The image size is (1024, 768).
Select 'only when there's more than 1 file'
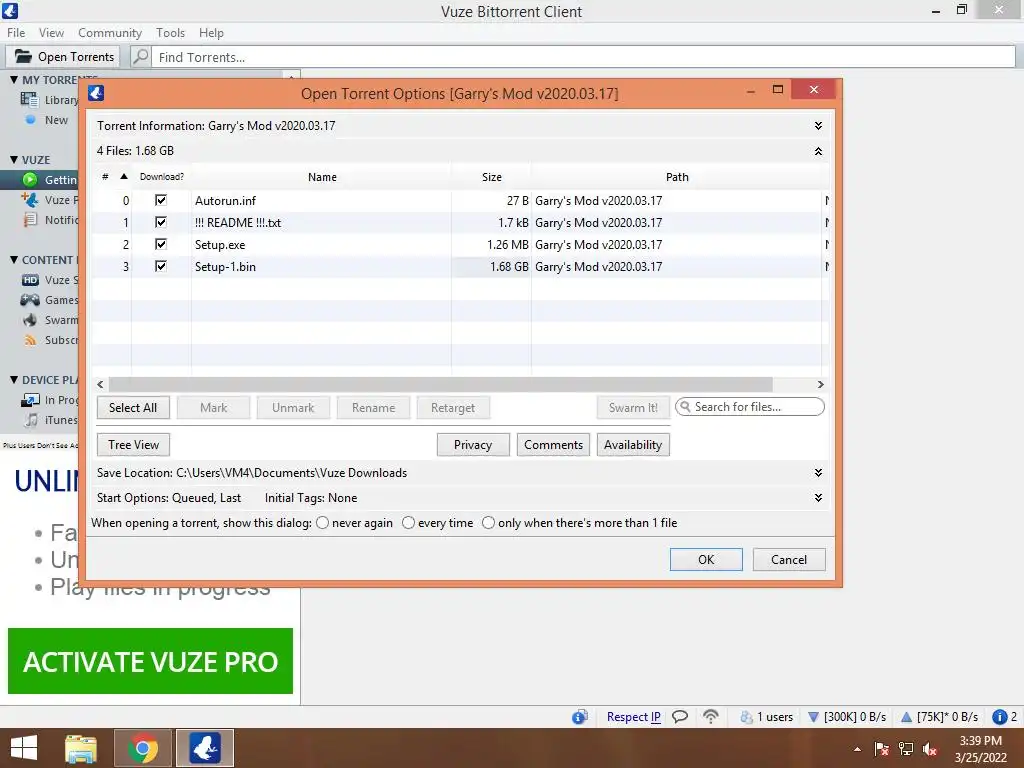pos(488,523)
